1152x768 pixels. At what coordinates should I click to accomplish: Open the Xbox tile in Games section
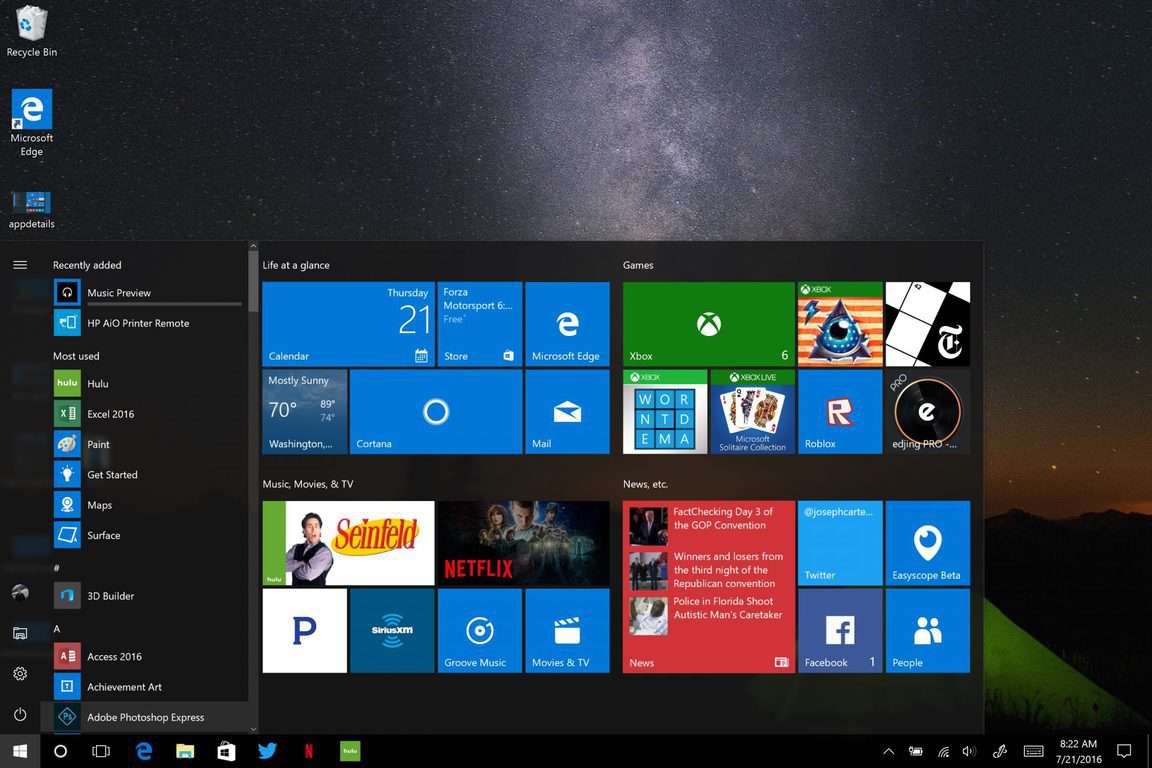(x=708, y=322)
